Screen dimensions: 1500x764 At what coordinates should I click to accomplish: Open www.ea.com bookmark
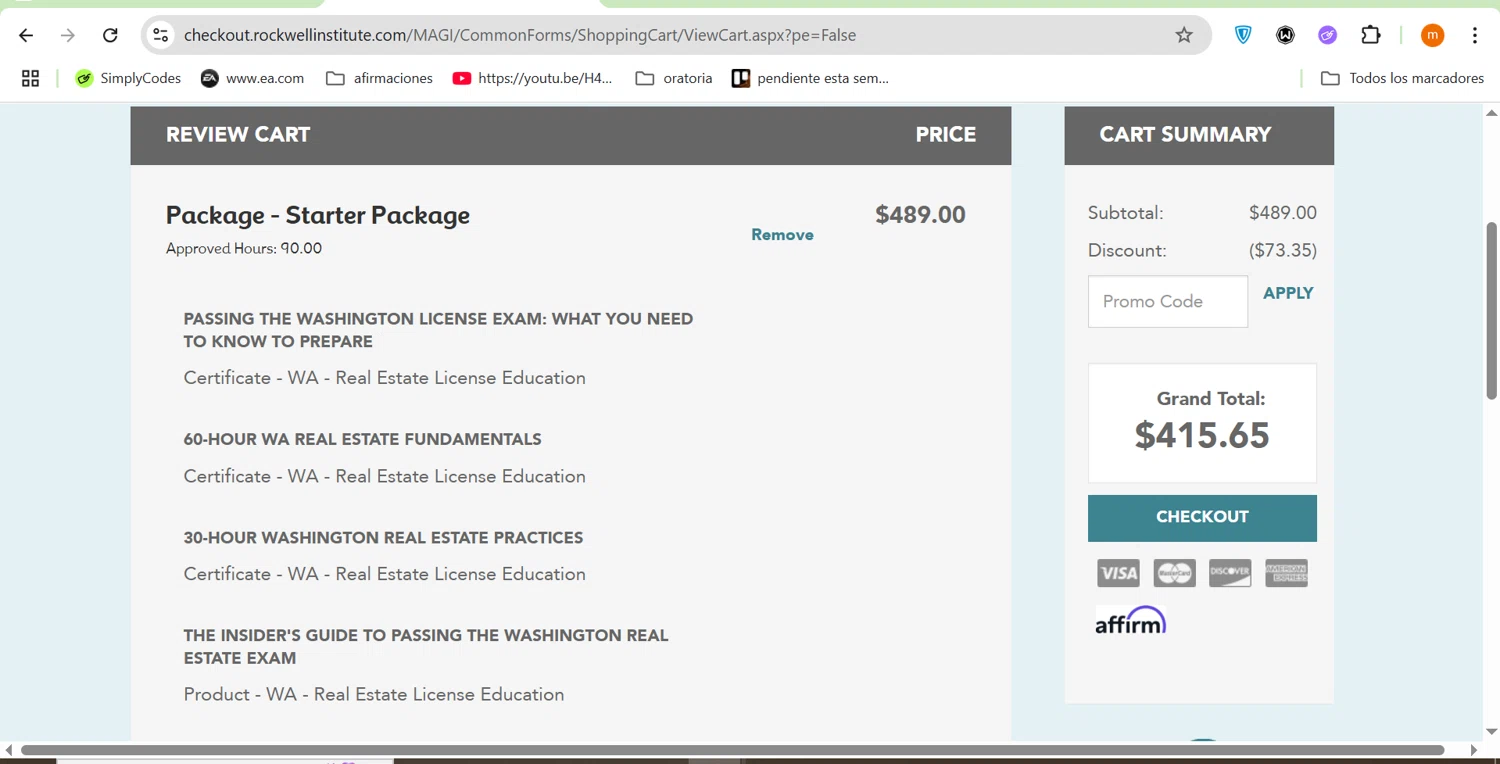click(252, 78)
